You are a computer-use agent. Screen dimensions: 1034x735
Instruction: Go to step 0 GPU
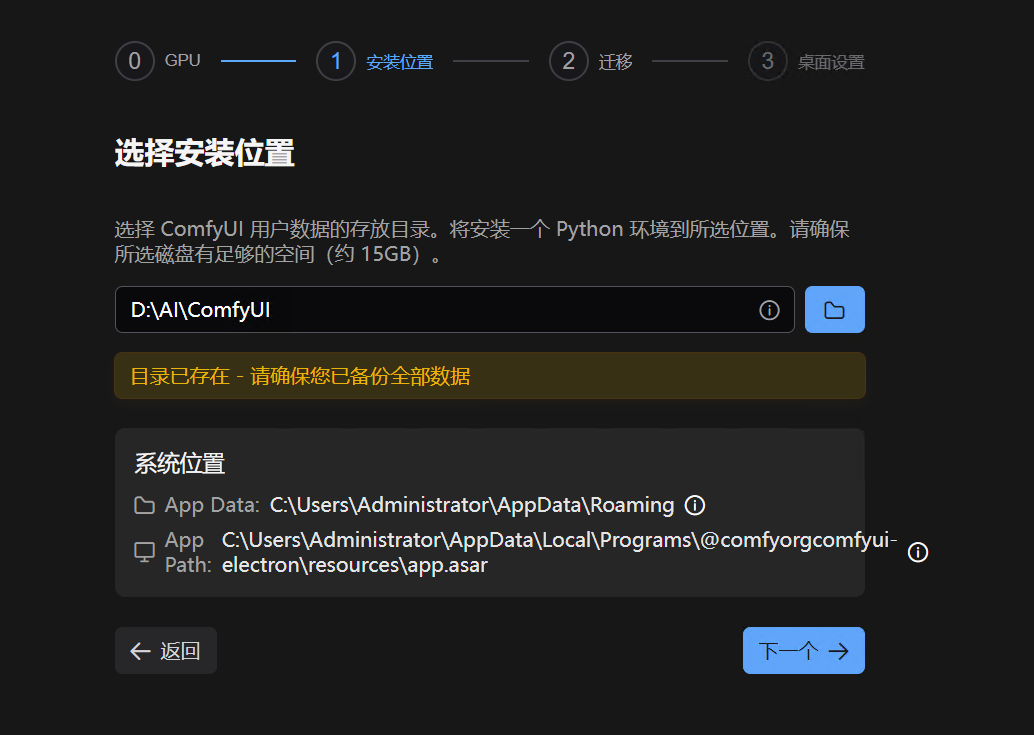point(158,61)
